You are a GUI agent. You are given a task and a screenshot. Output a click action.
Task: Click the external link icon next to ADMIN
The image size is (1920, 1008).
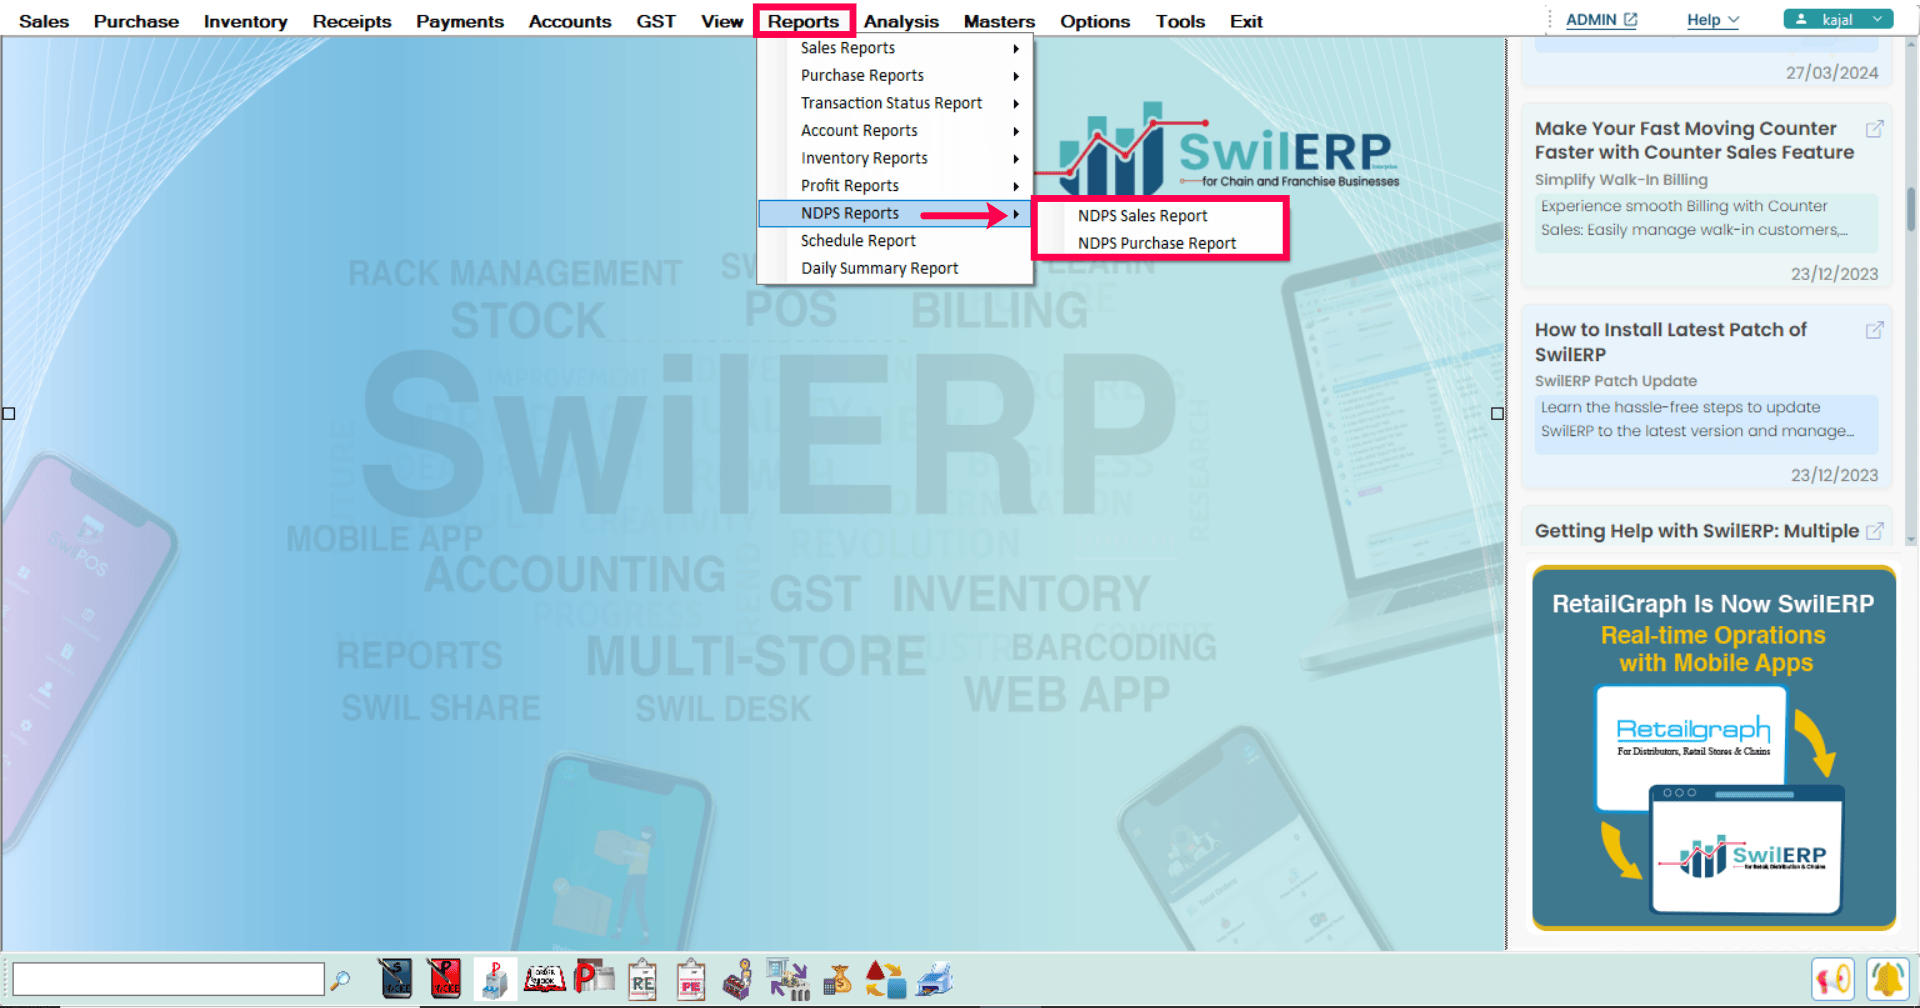1631,19
